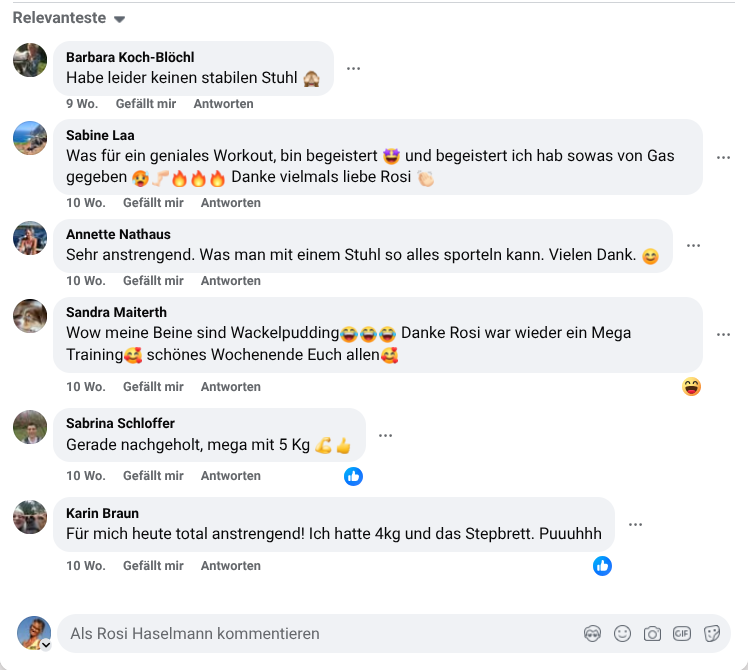748x670 pixels.
Task: Open options menu for Barbara Koch-Blöchl's comment
Action: [353, 68]
